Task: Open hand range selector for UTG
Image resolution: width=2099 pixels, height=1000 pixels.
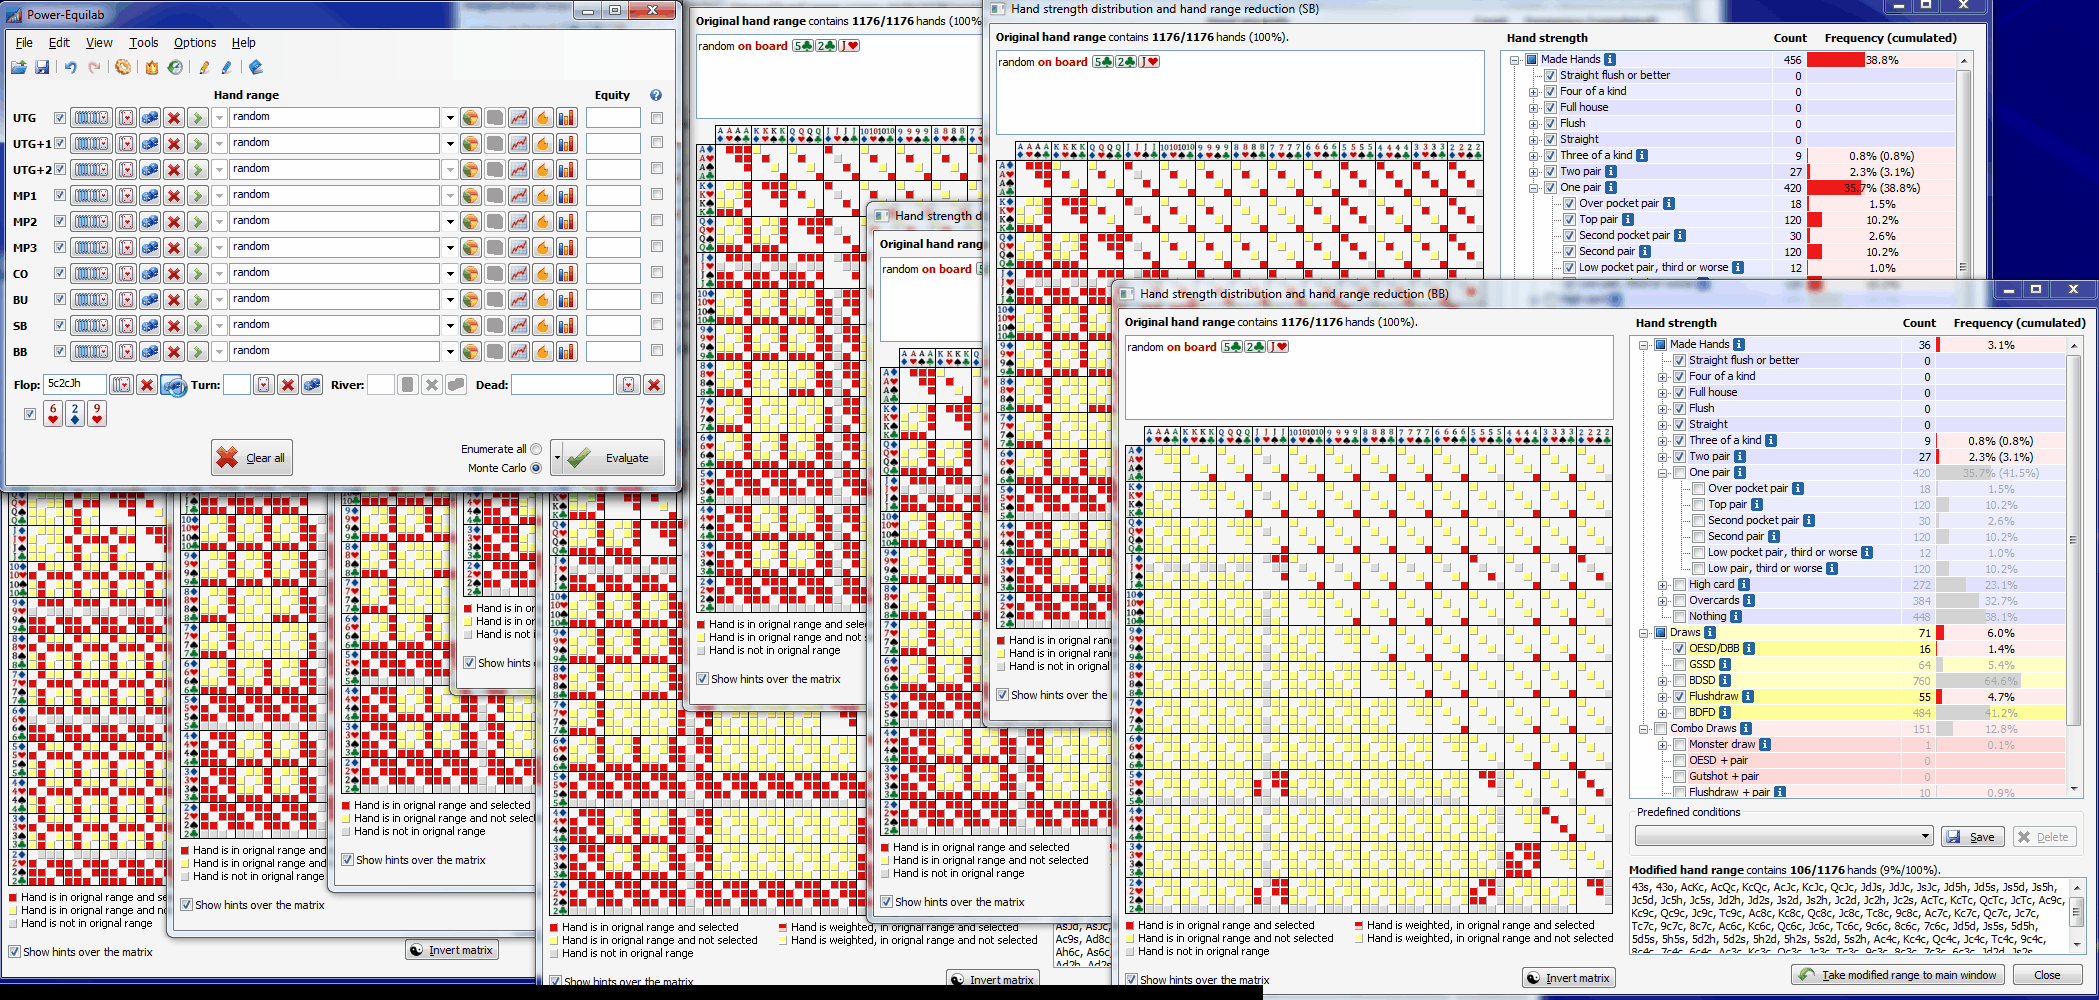Action: click(91, 118)
